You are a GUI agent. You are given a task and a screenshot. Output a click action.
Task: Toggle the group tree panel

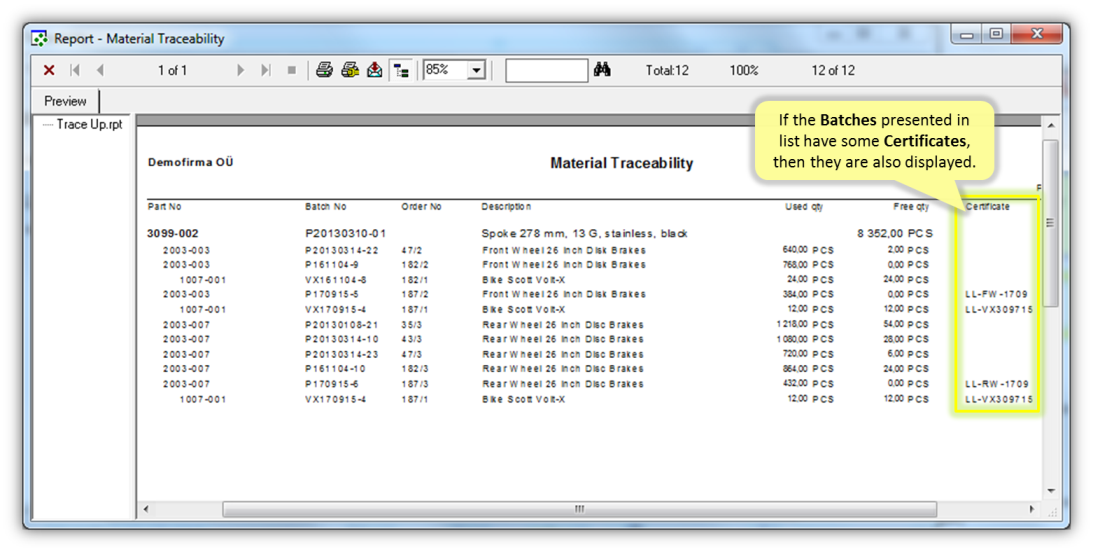[401, 70]
